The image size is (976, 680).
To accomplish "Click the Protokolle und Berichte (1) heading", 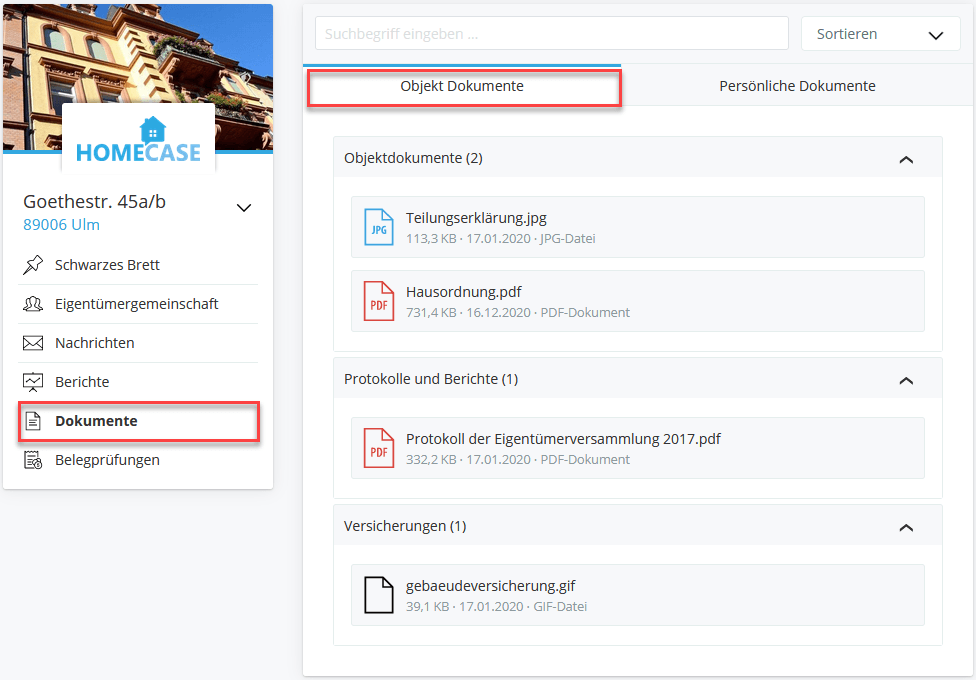I will 431,379.
